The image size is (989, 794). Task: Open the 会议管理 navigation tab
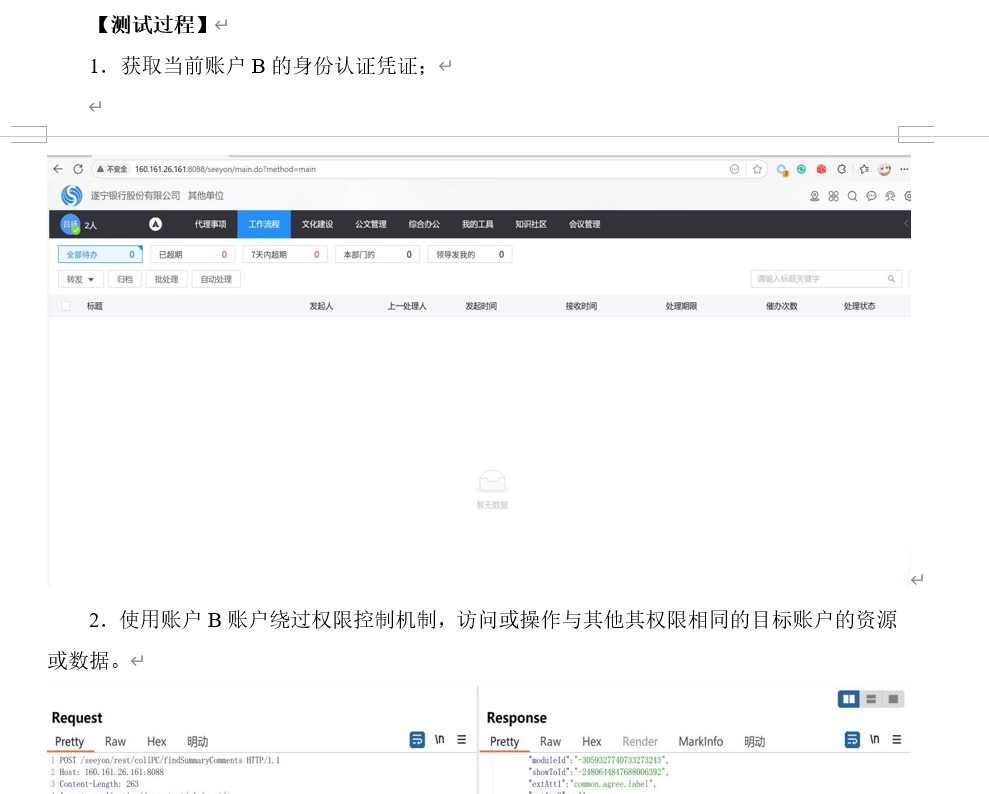tap(585, 224)
